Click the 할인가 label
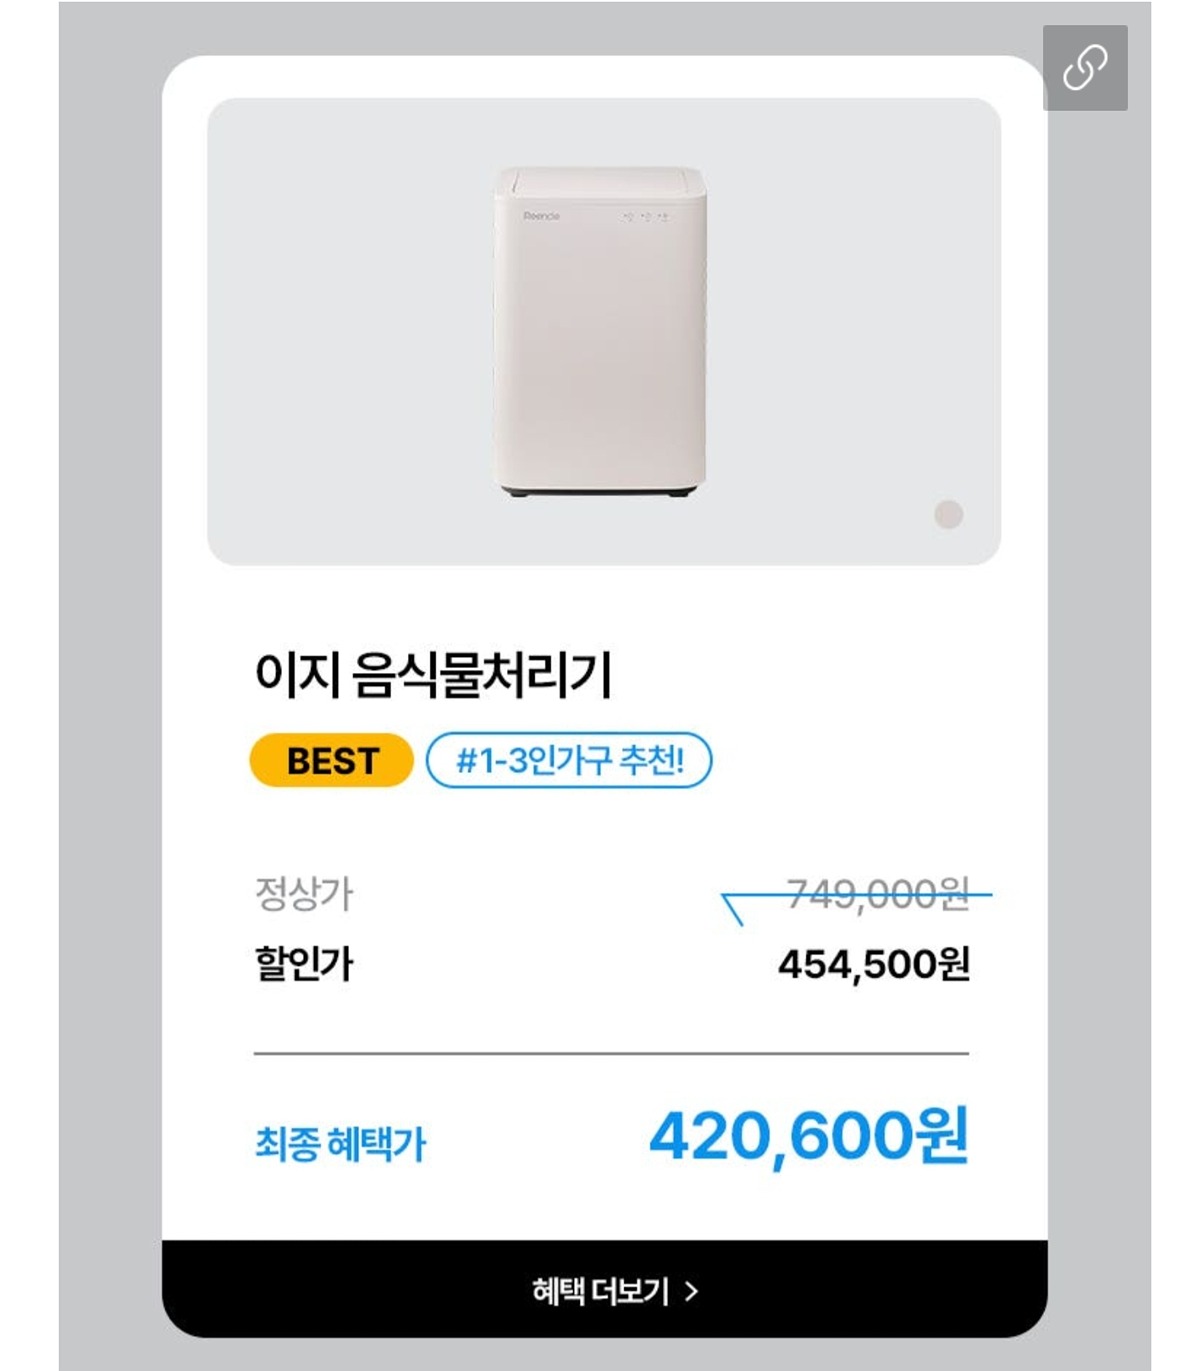 [x=304, y=964]
